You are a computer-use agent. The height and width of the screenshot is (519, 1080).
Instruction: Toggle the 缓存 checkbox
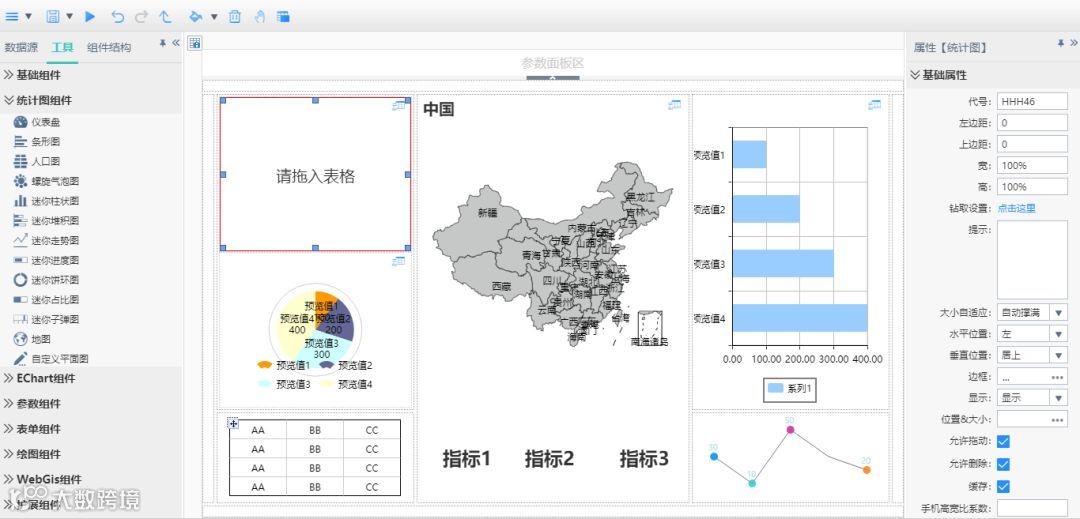pyautogui.click(x=1004, y=487)
